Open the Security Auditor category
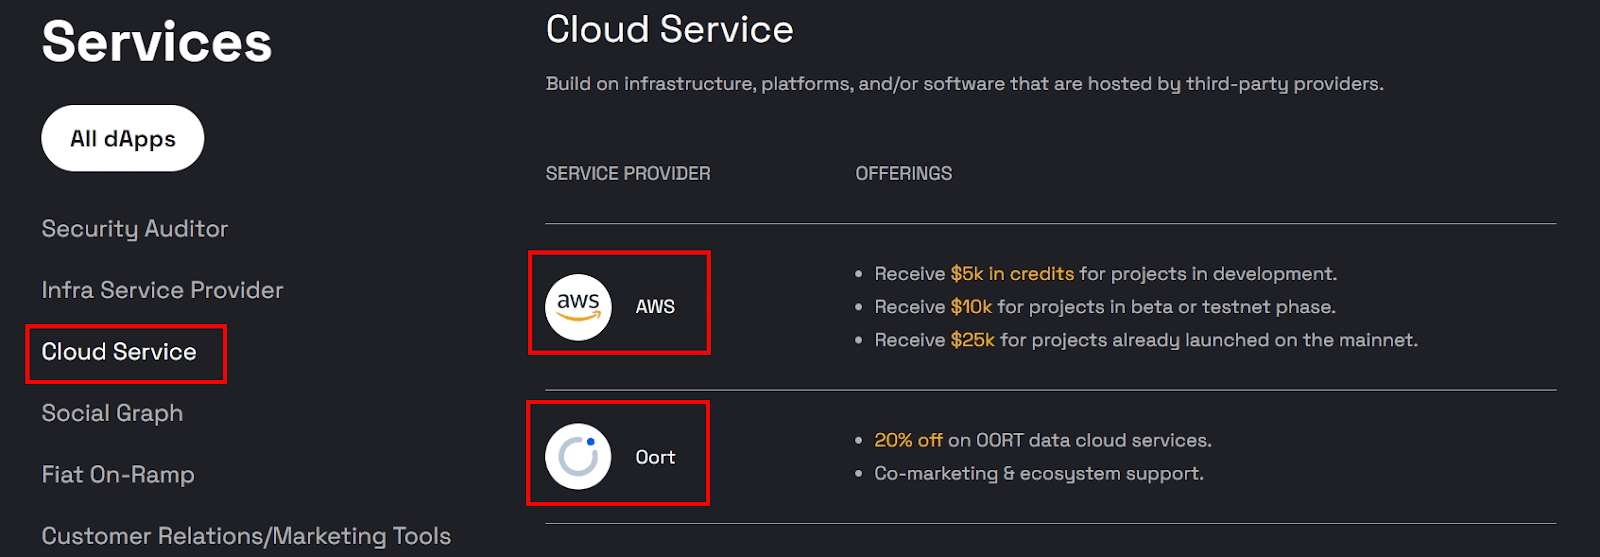 [x=135, y=229]
